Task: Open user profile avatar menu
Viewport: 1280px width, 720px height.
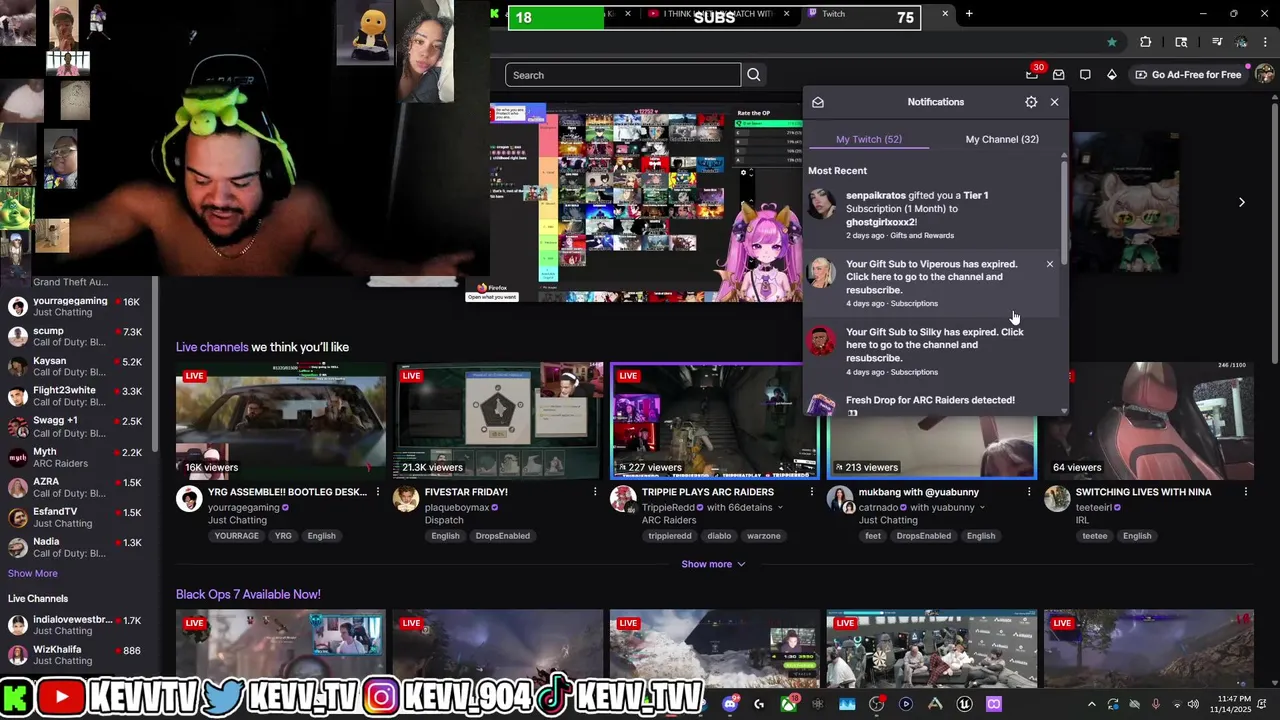Action: pyautogui.click(x=1264, y=74)
